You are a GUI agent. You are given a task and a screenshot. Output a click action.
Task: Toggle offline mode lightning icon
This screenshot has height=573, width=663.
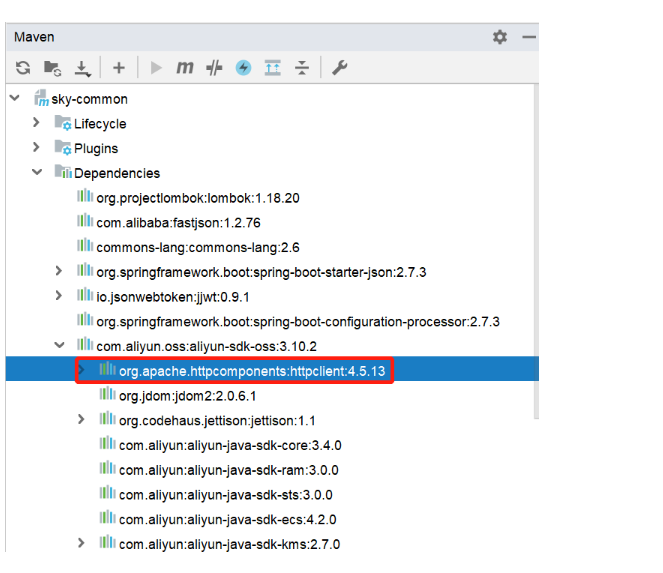[x=243, y=68]
